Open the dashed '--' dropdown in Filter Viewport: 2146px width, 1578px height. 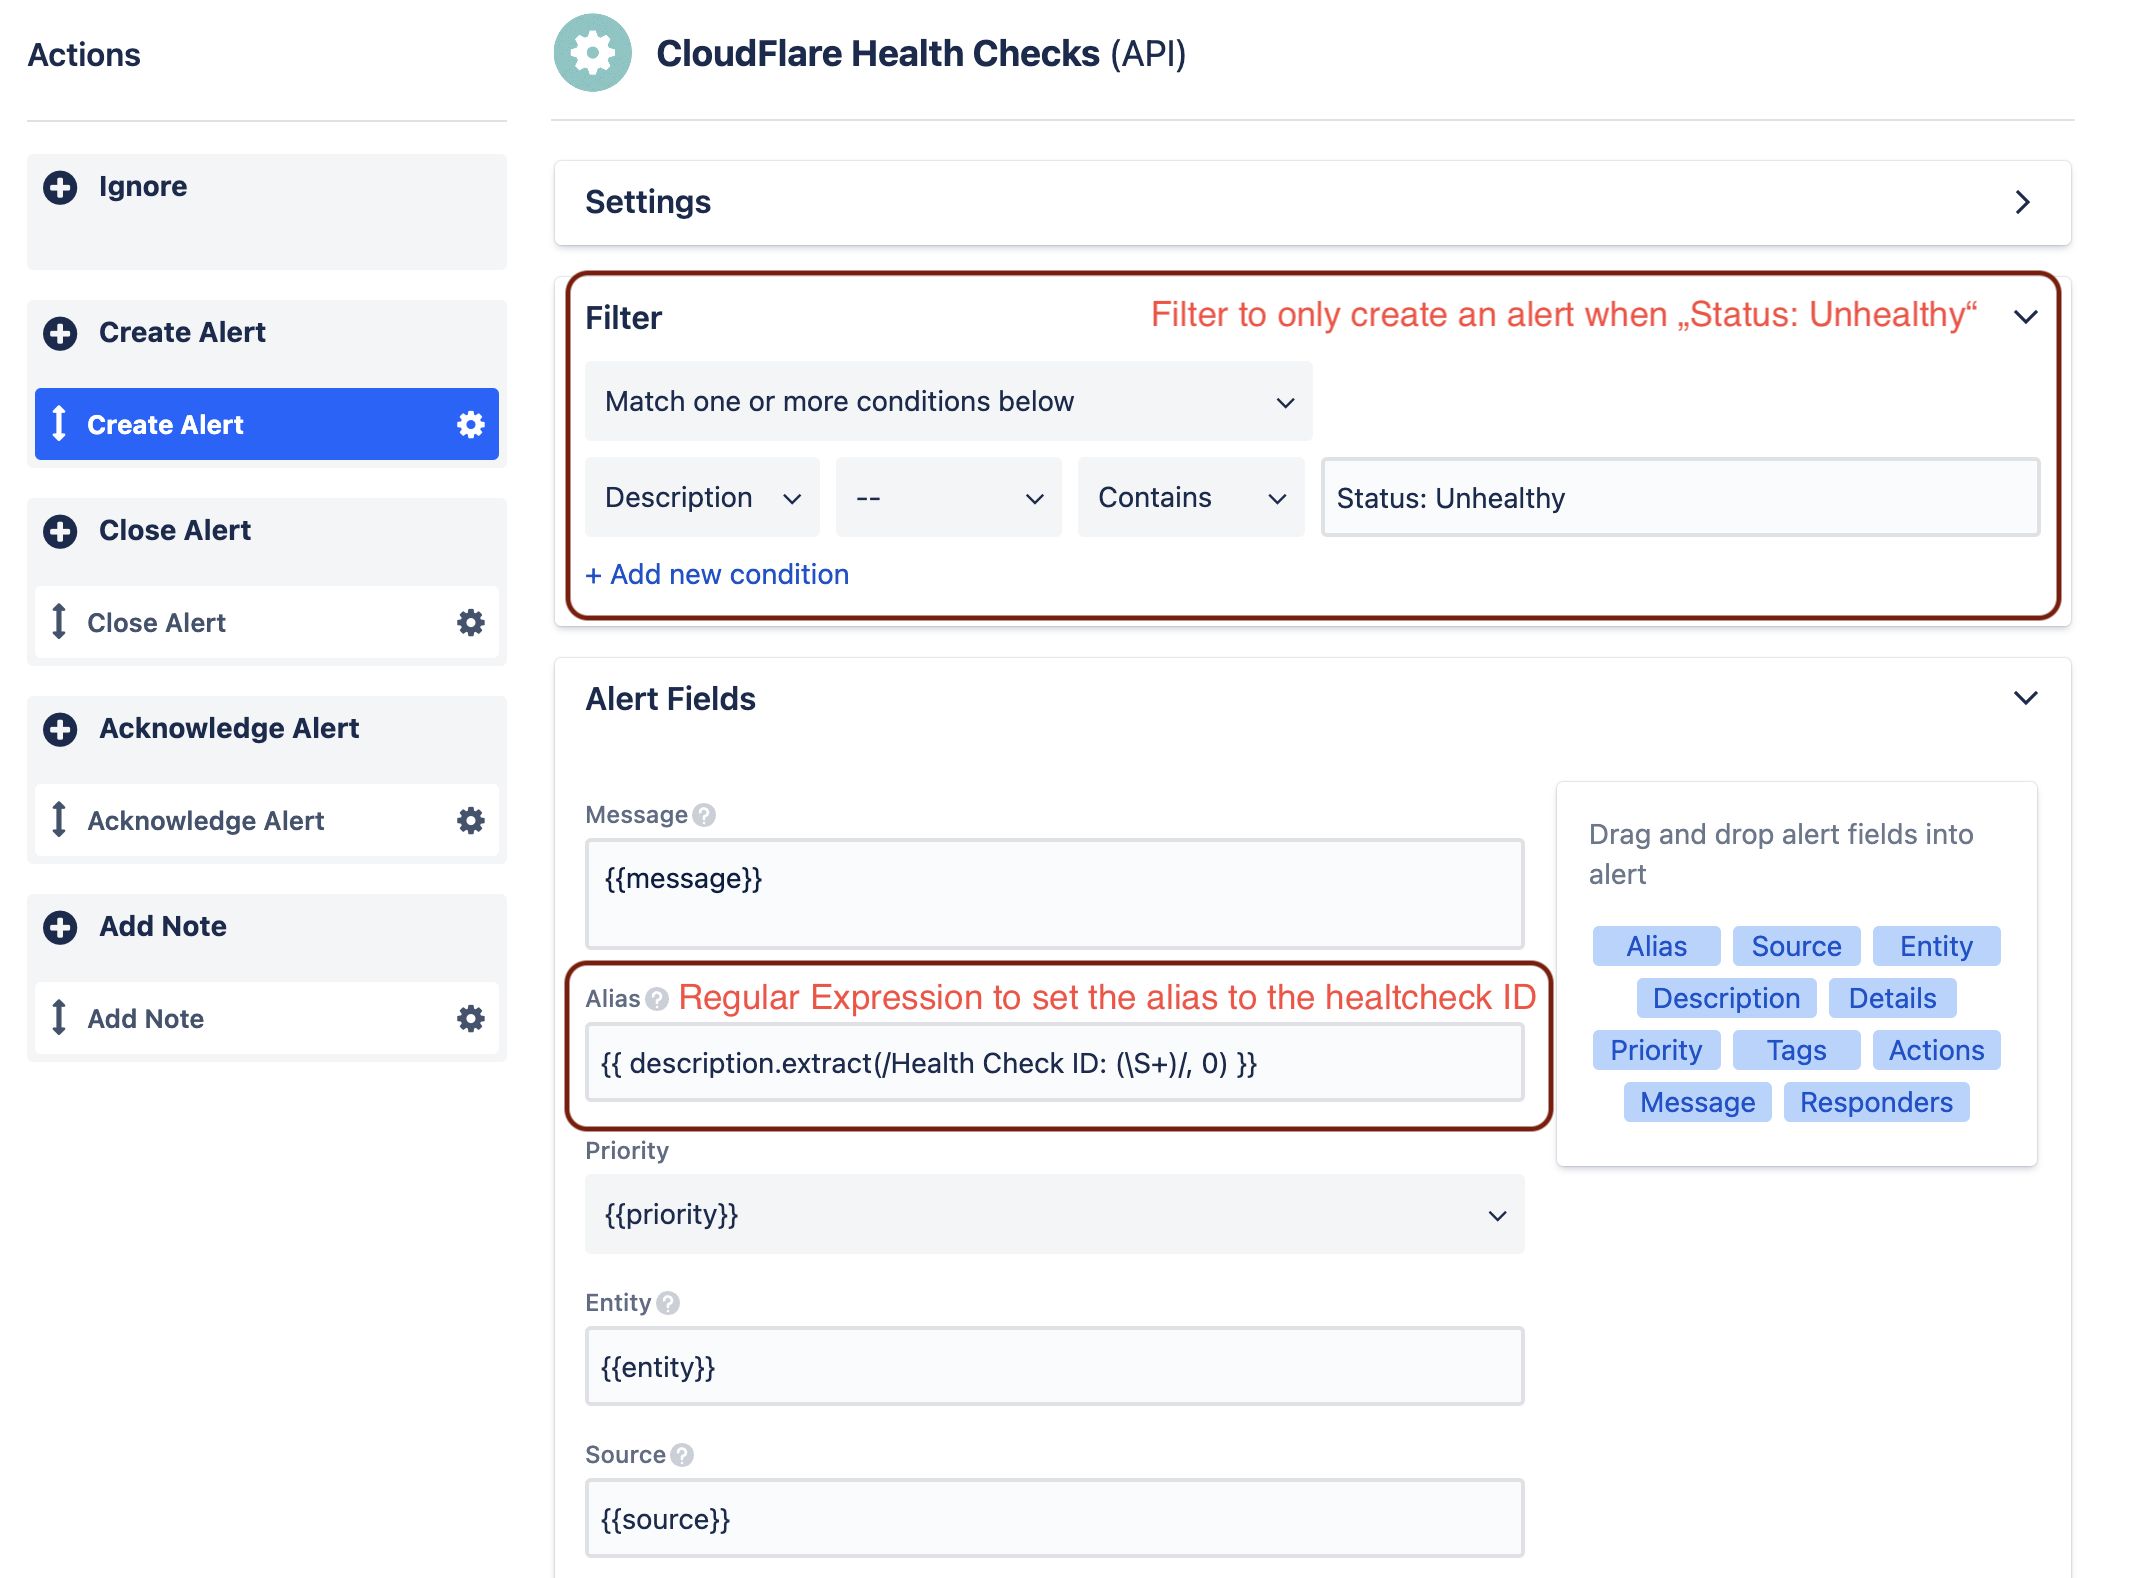click(x=948, y=497)
